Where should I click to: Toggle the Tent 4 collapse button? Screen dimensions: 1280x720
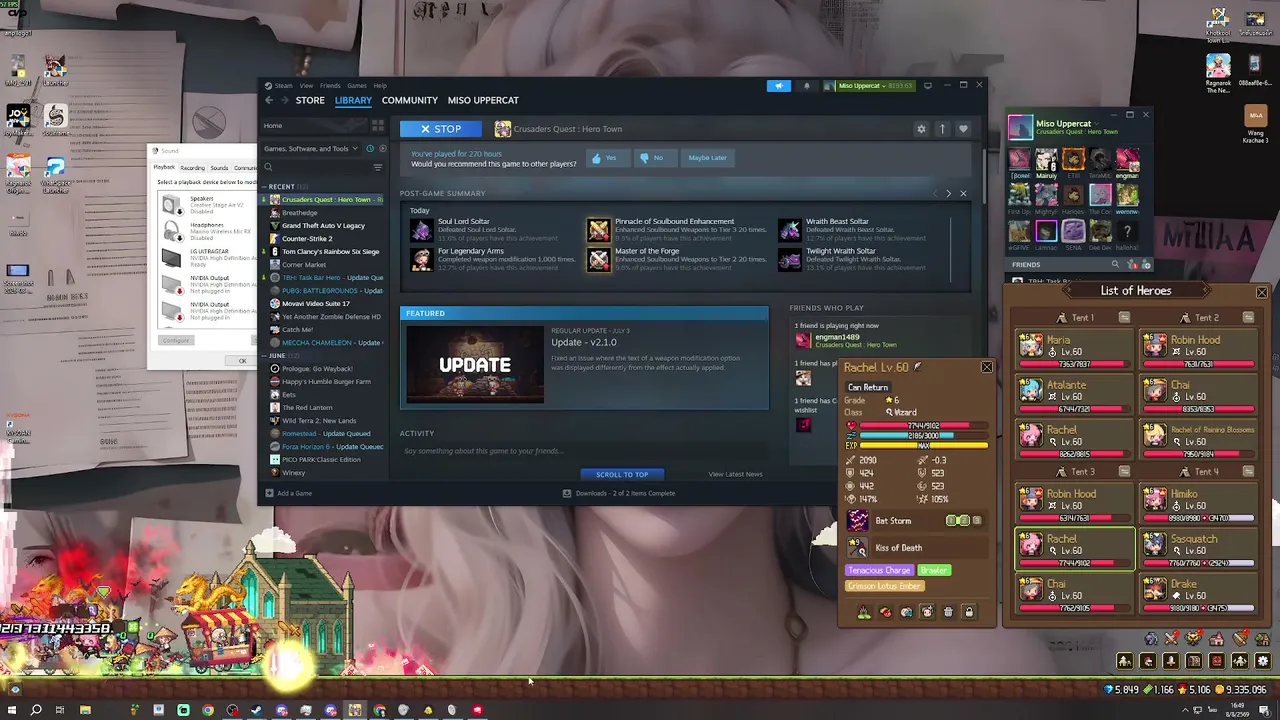tap(1248, 472)
